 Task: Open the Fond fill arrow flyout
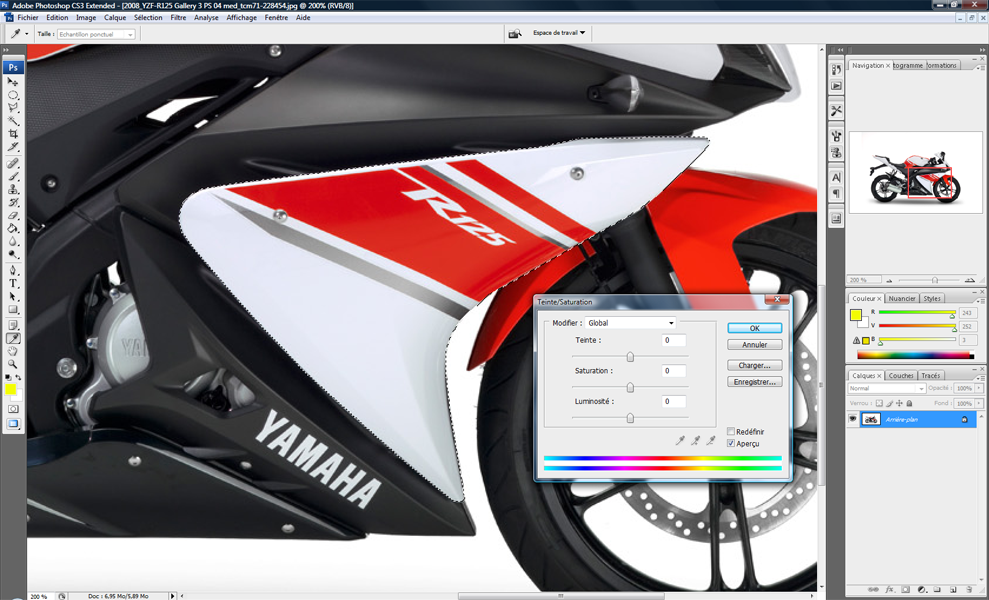[x=979, y=403]
